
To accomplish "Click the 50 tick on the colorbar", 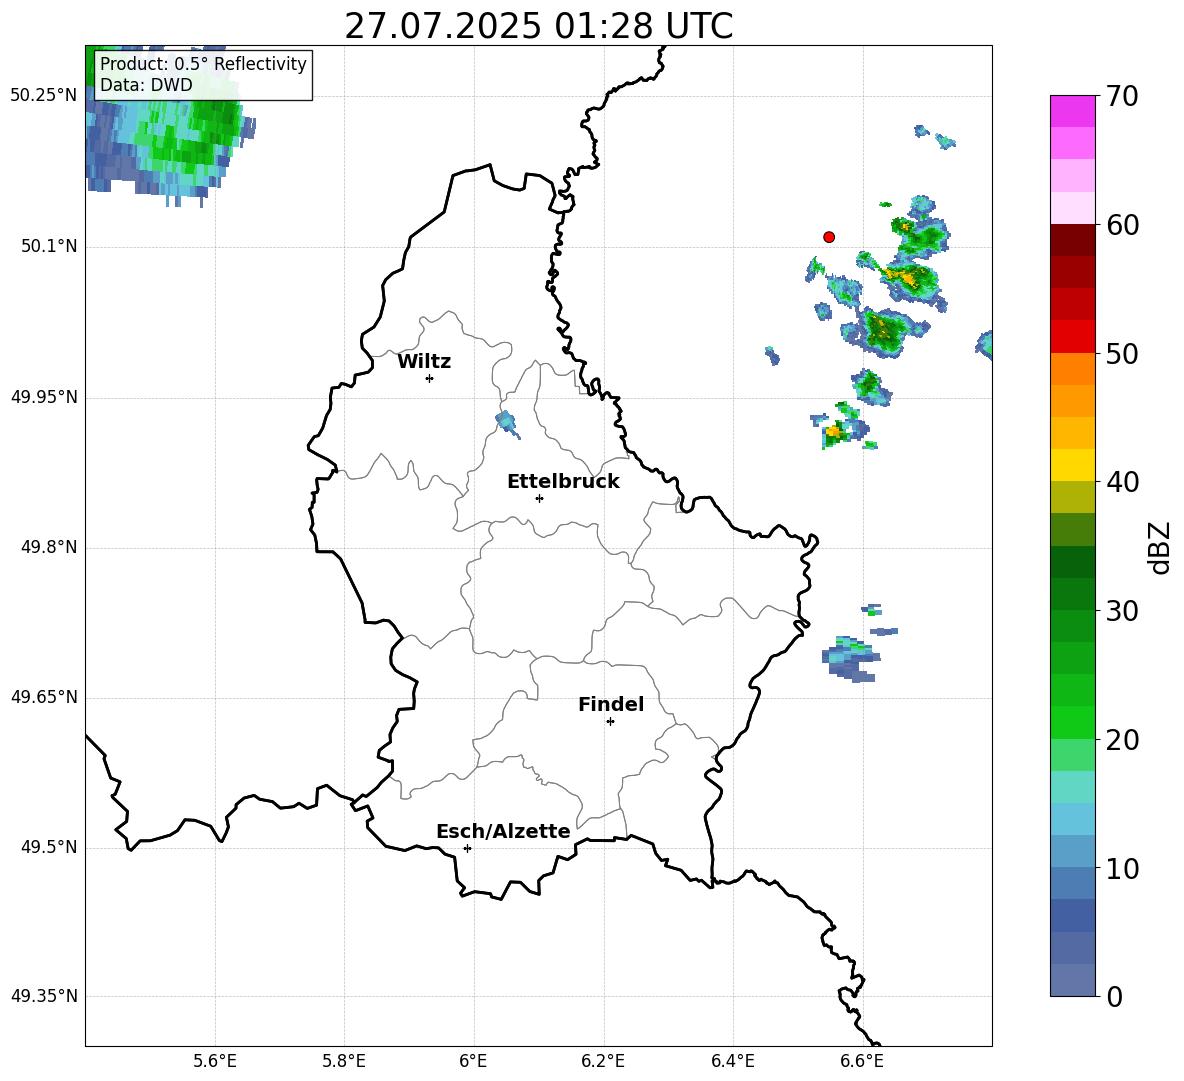I will (1122, 354).
